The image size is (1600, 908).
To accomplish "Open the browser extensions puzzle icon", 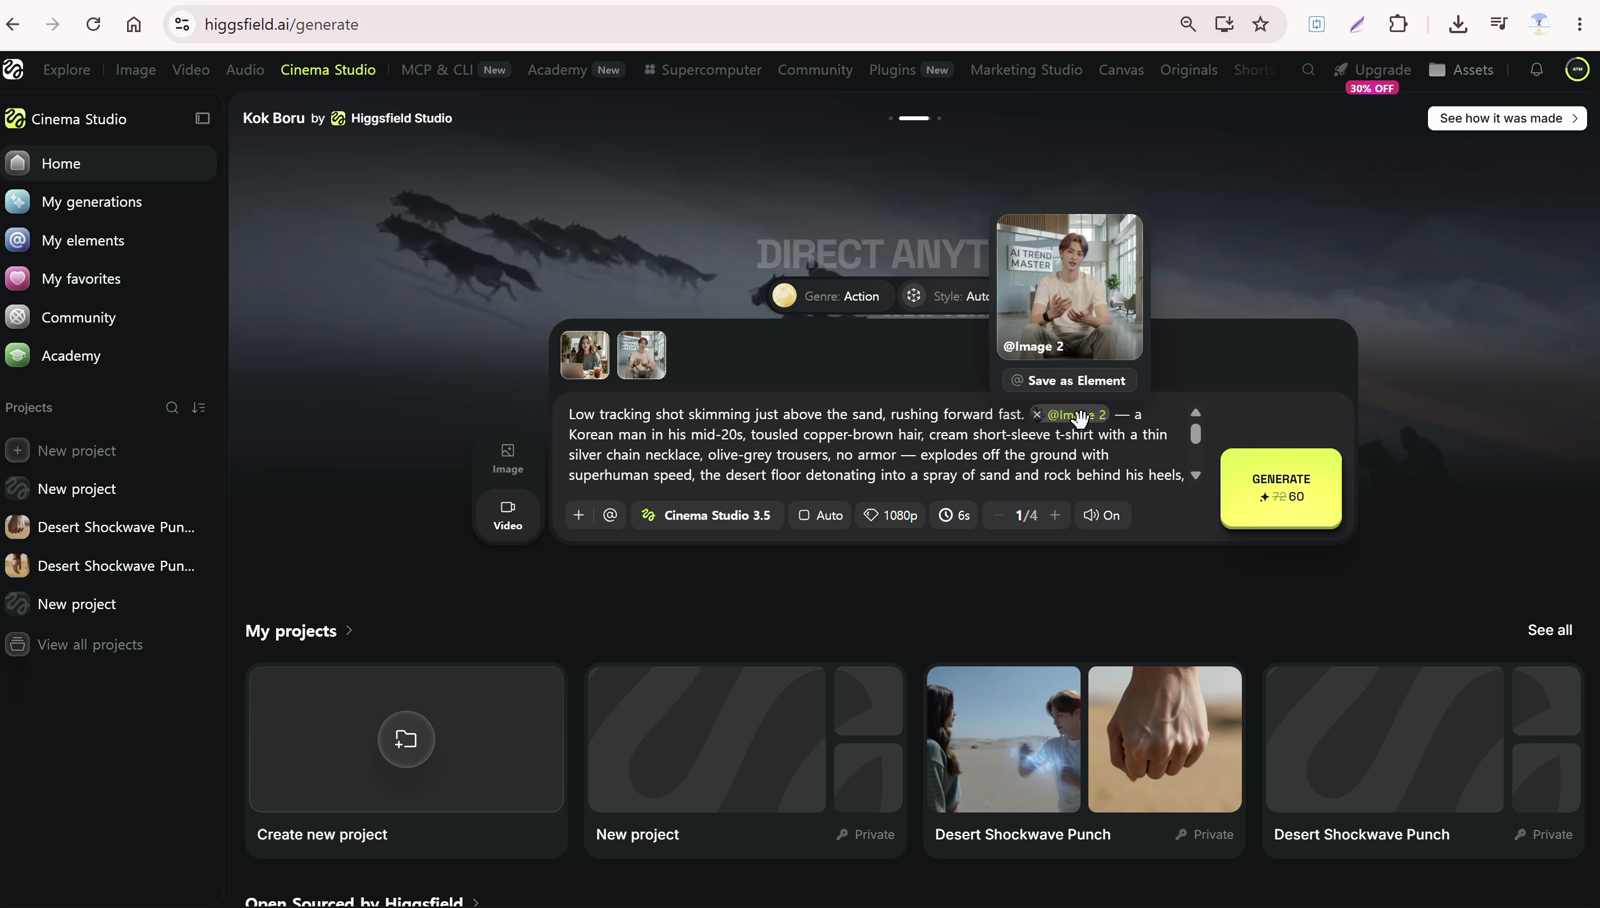I will click(1398, 24).
